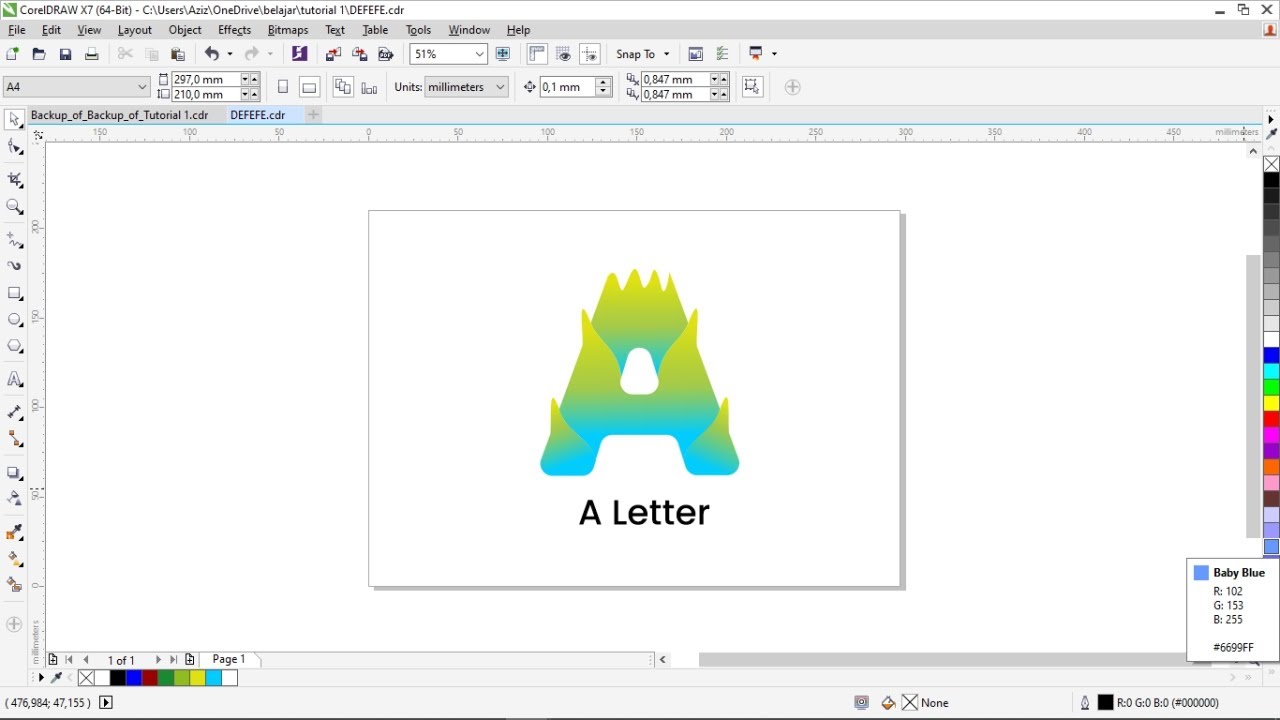This screenshot has height=720, width=1280.
Task: Click the Print icon
Action: 91,54
